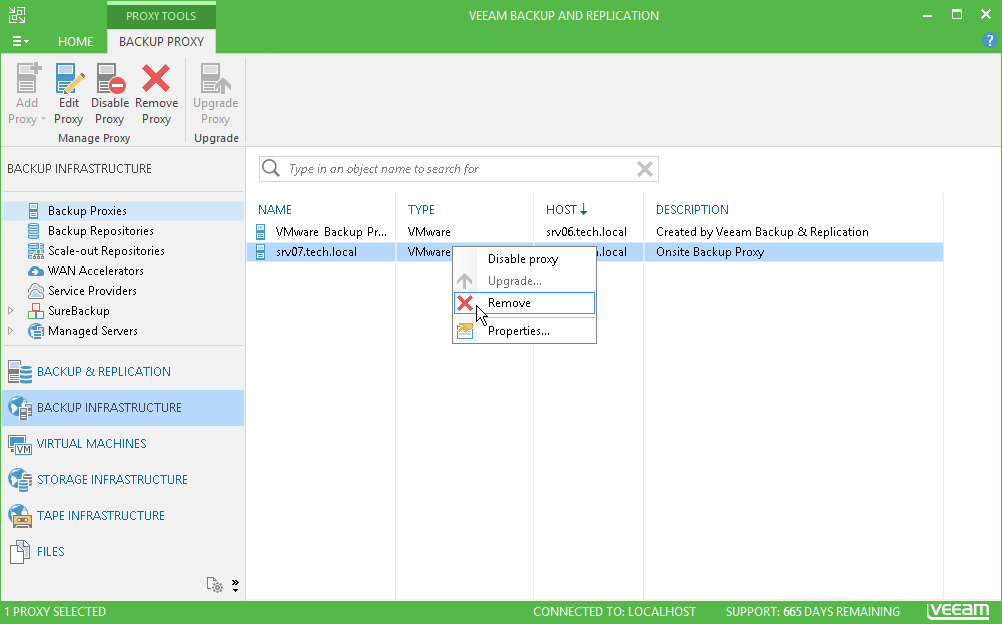This screenshot has height=624, width=1002.
Task: Click the search magnifier icon
Action: 271,168
